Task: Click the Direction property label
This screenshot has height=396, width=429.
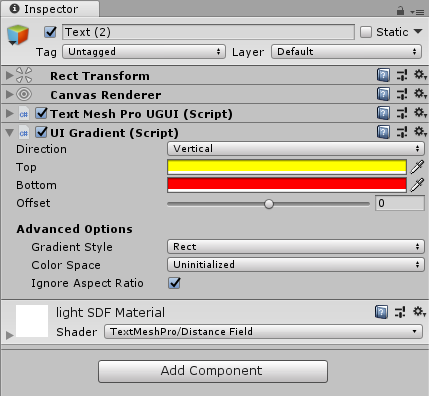Action: (41, 149)
